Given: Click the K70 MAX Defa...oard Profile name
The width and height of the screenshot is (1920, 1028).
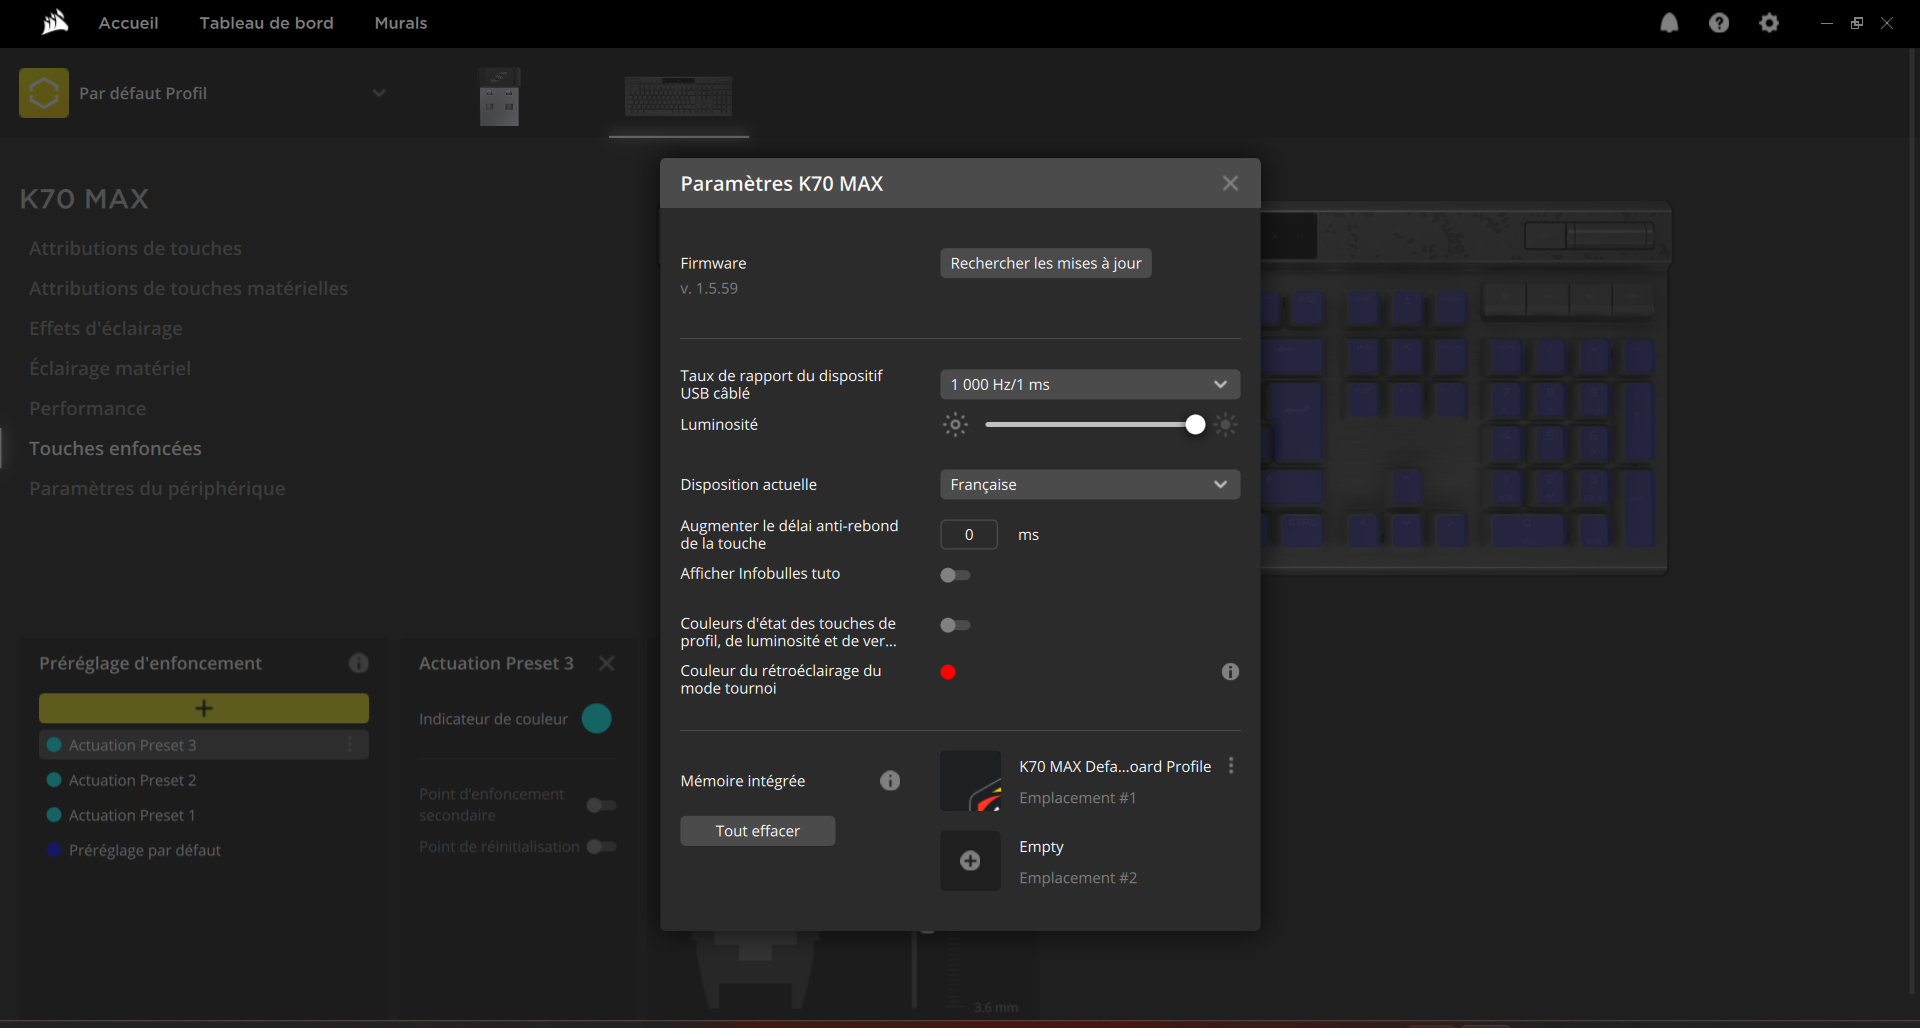Looking at the screenshot, I should (1115, 766).
